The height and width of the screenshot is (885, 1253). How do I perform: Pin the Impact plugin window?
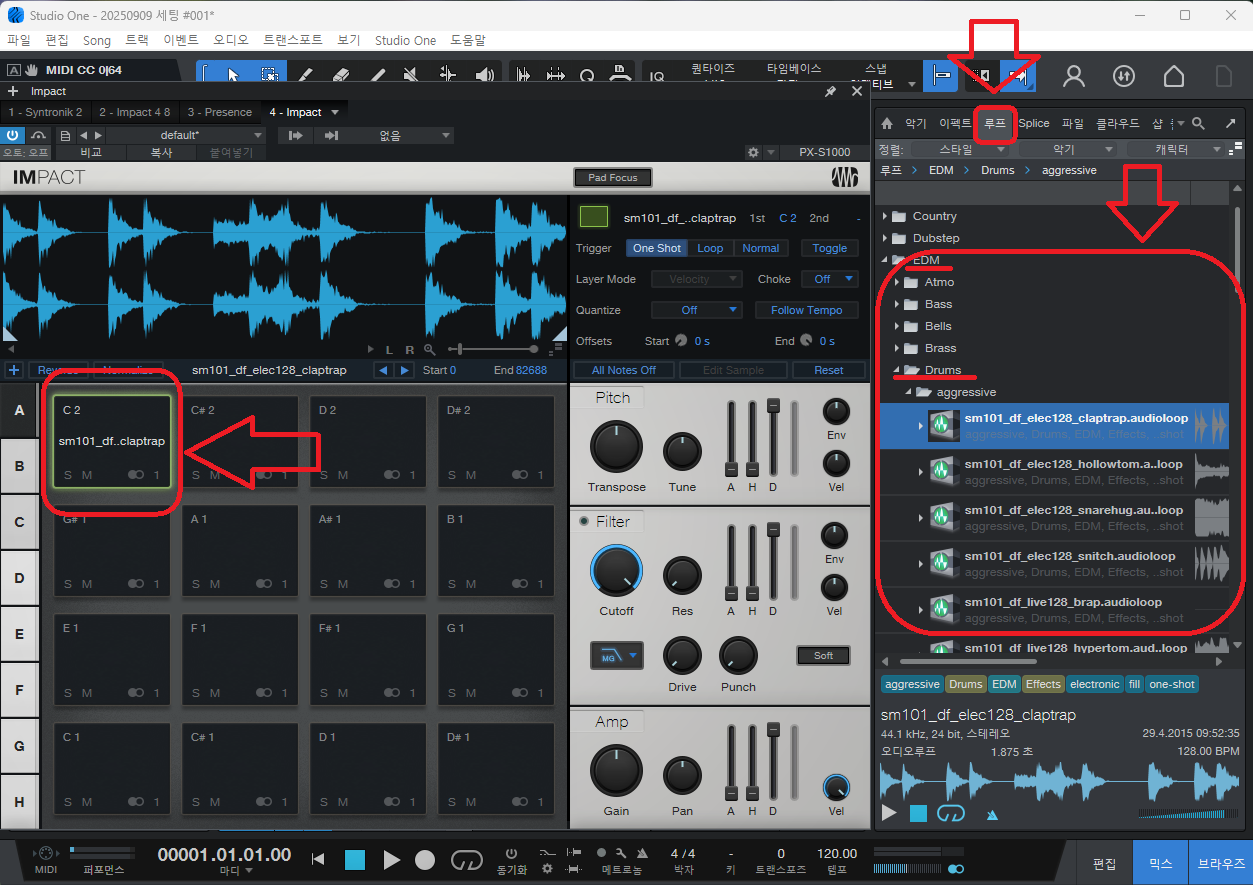click(x=830, y=91)
